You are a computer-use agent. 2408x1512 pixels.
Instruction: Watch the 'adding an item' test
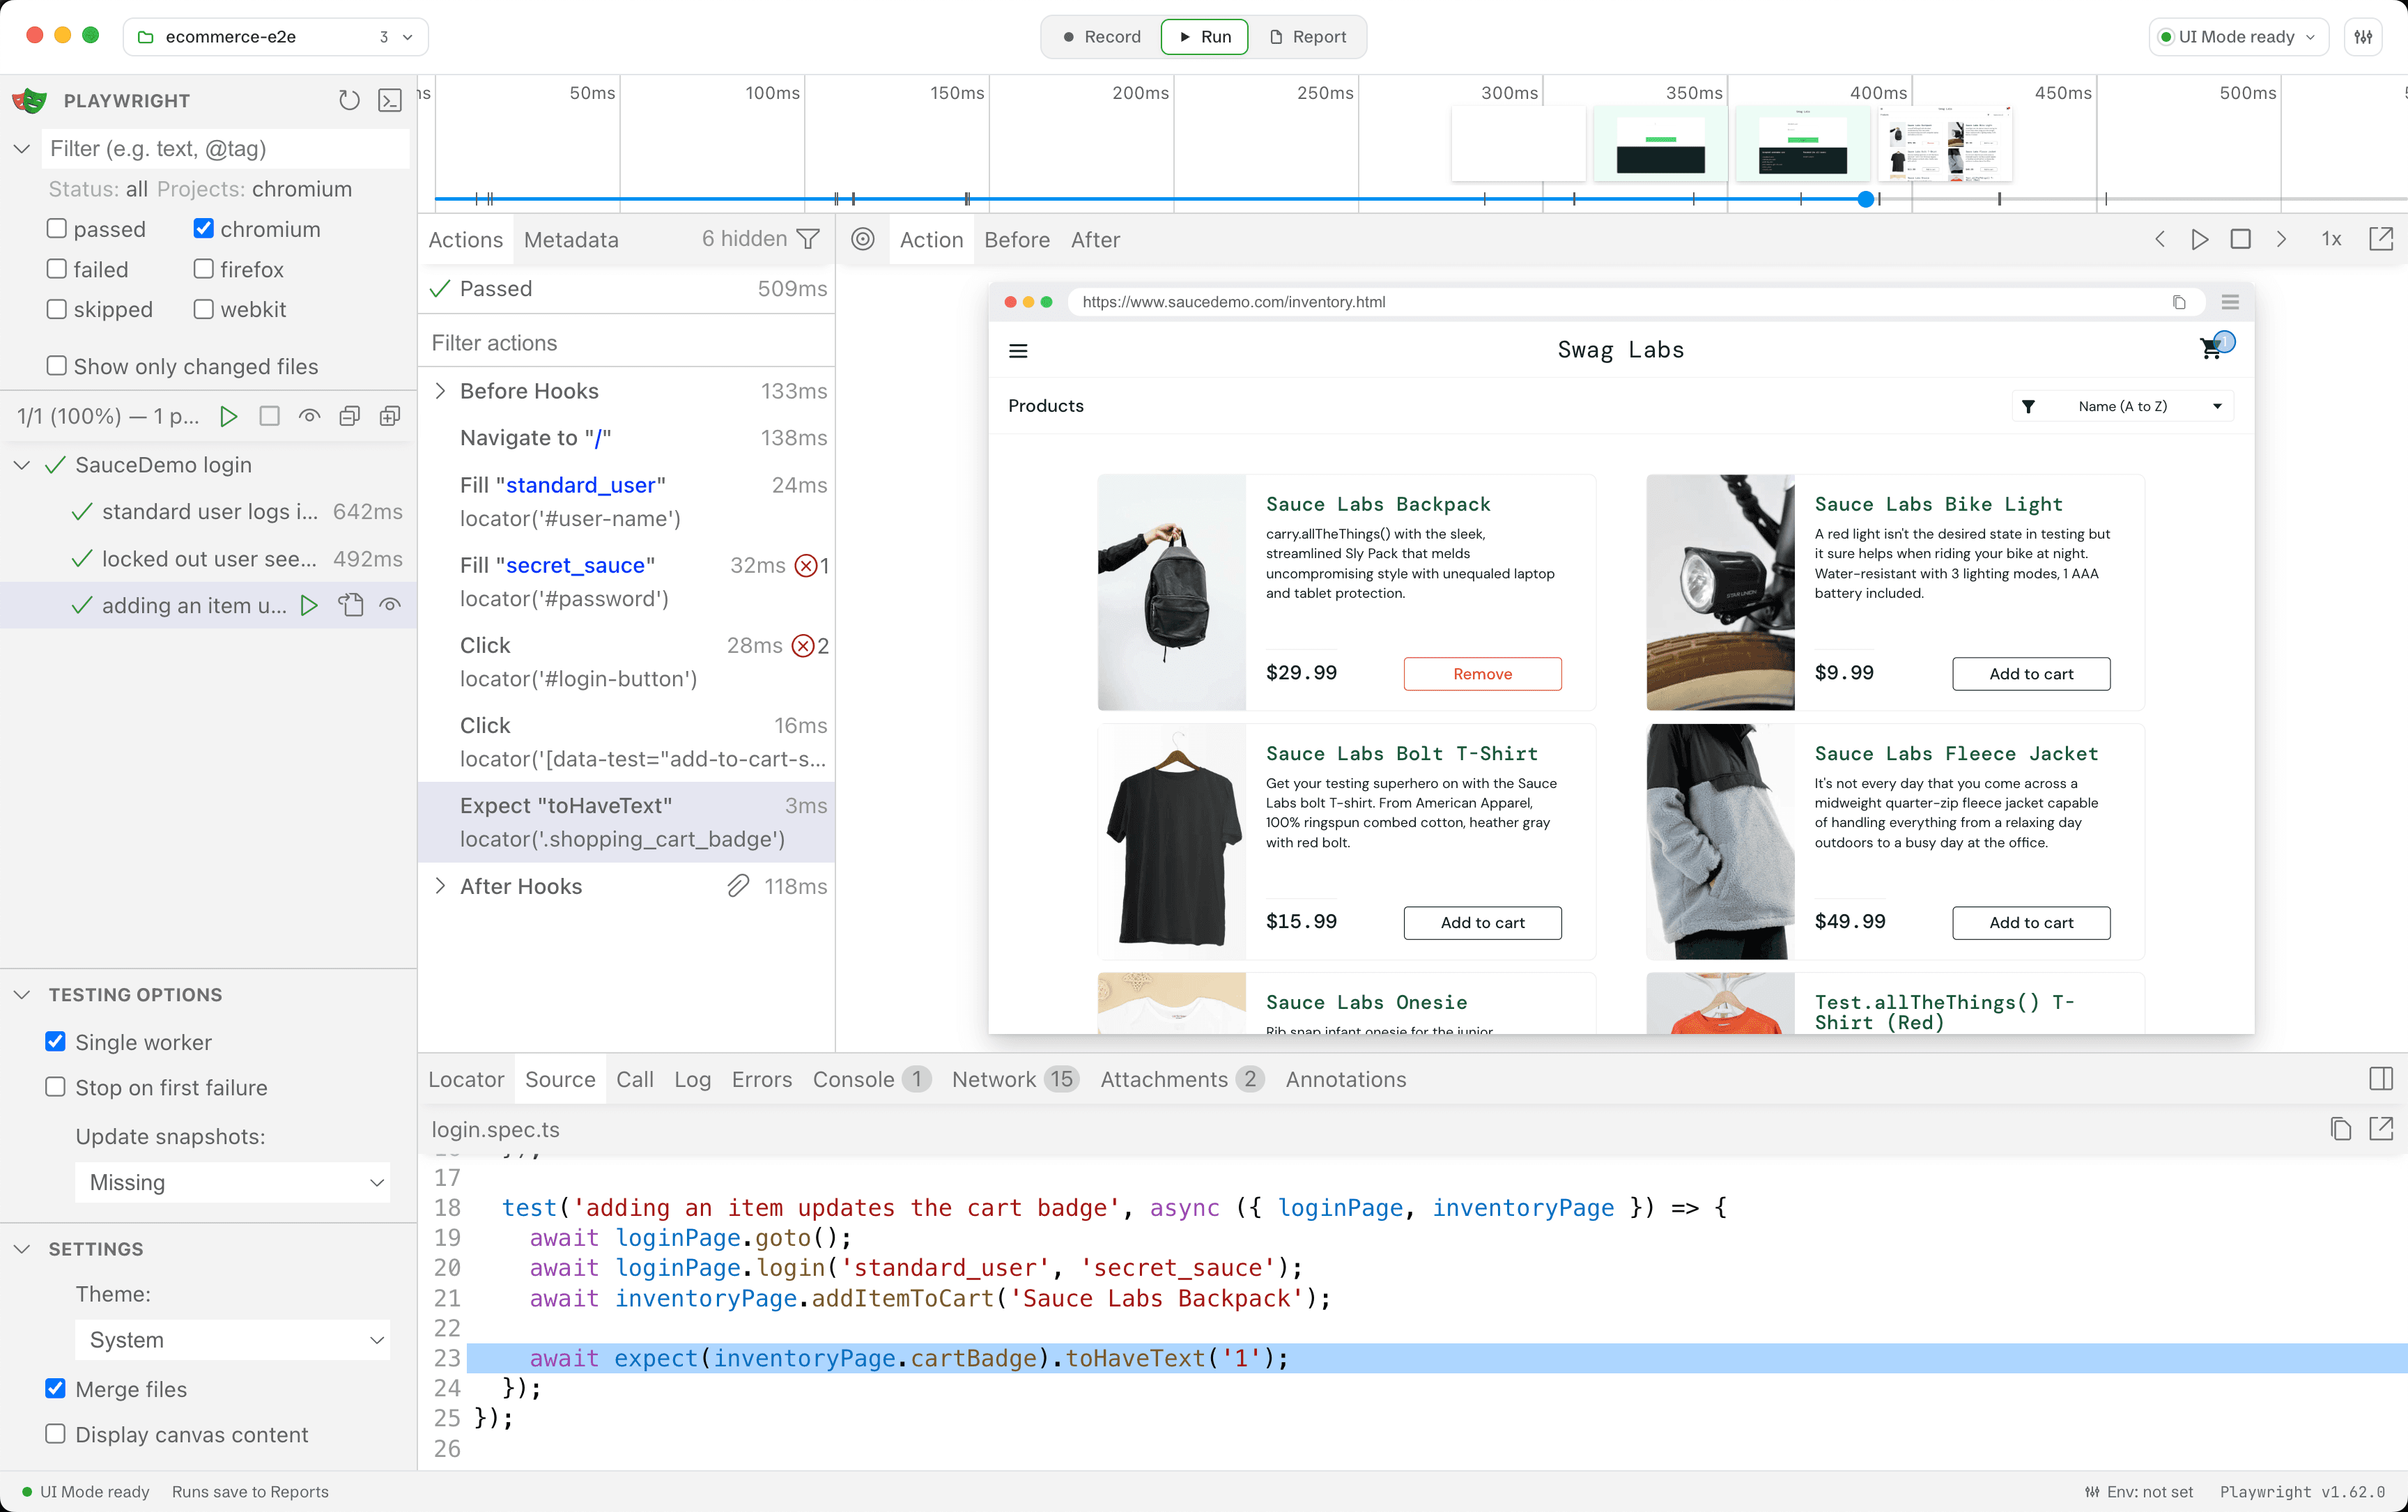pyautogui.click(x=390, y=605)
